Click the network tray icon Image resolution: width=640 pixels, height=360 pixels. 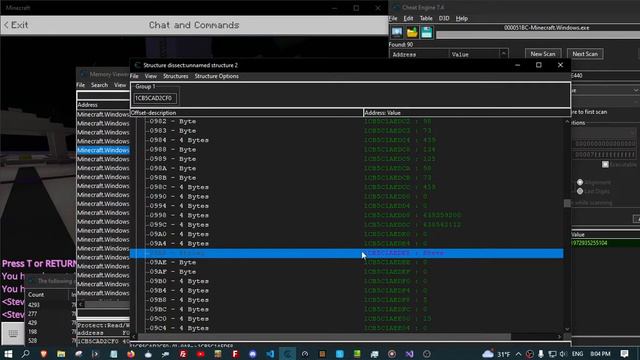click(552, 354)
